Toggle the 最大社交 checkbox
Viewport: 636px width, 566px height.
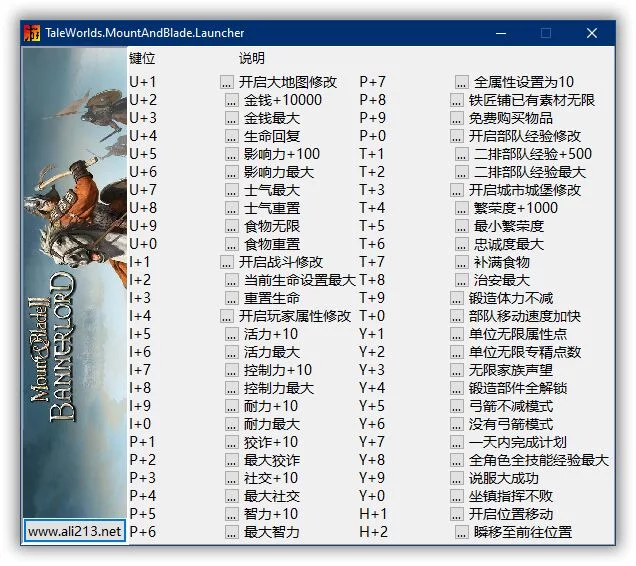pos(232,496)
